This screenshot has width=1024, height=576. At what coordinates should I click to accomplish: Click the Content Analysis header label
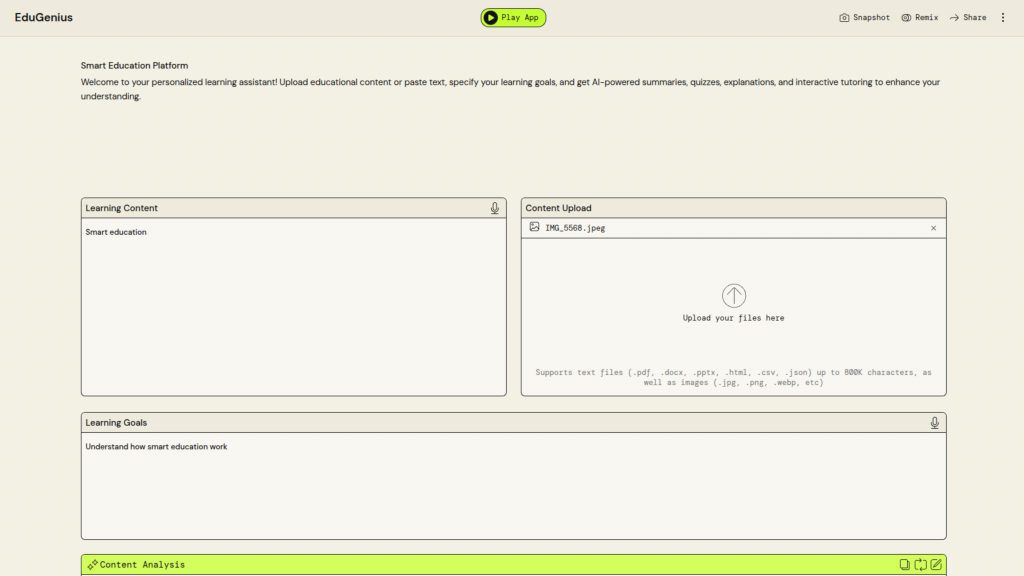(x=142, y=565)
